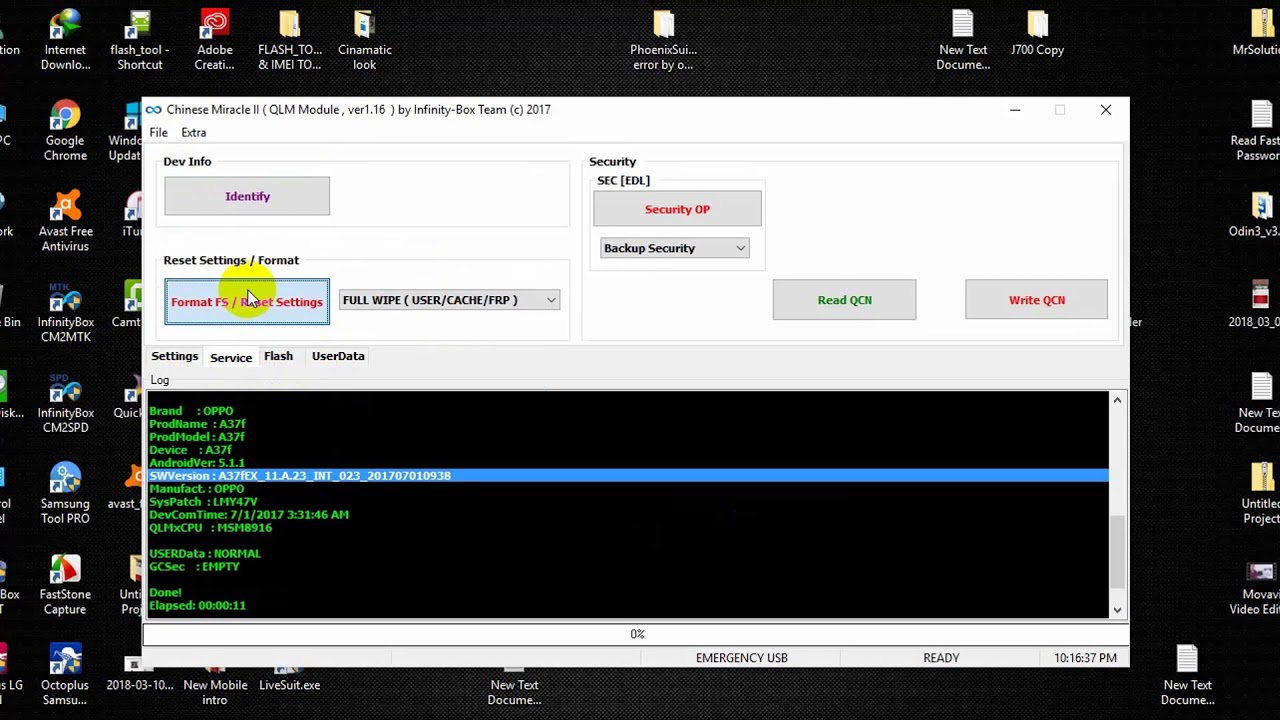Click the 10:16:37 PM status clock
The image size is (1280, 720).
tap(1085, 658)
